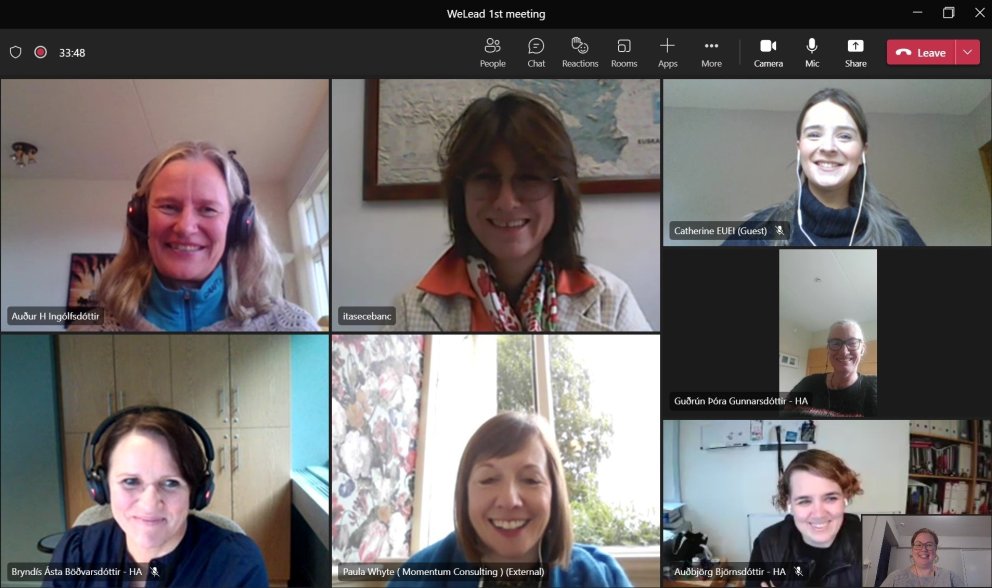Image resolution: width=992 pixels, height=588 pixels.
Task: Click the shield security icon
Action: (x=15, y=52)
